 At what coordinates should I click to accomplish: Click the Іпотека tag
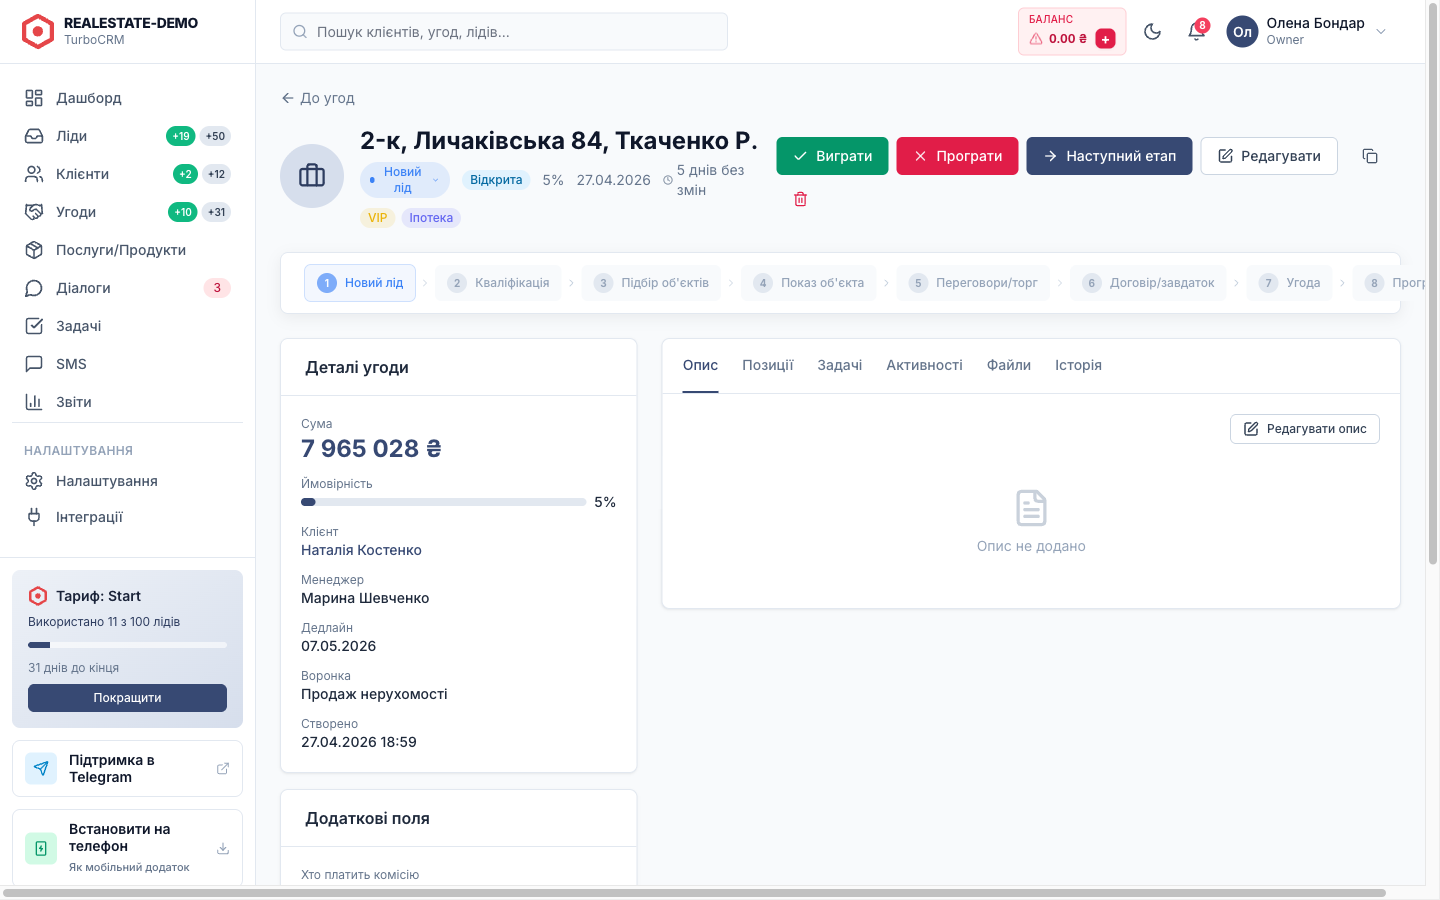point(431,218)
